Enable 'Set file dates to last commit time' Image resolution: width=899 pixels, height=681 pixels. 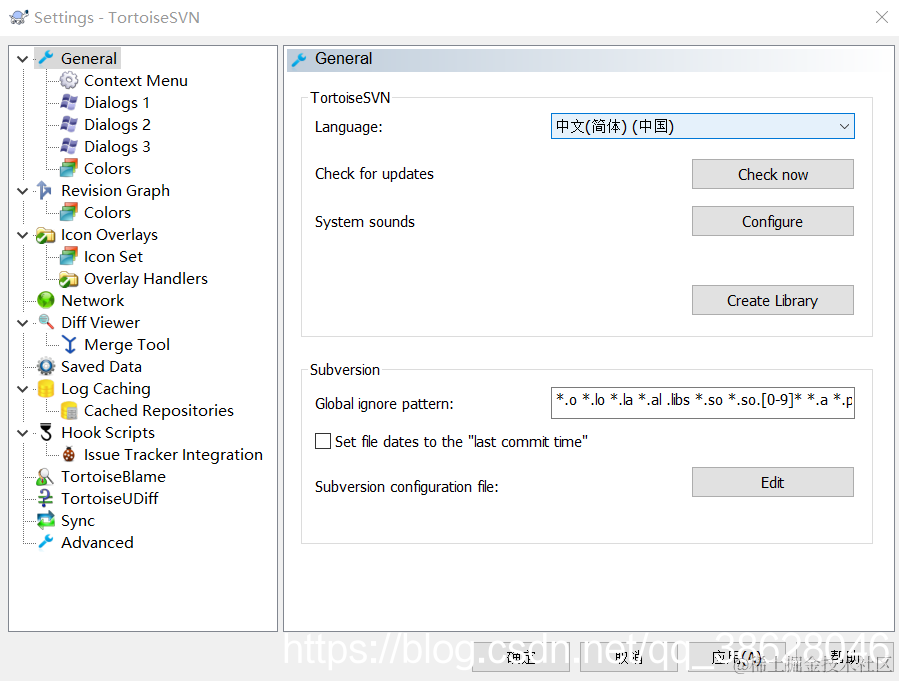click(323, 441)
